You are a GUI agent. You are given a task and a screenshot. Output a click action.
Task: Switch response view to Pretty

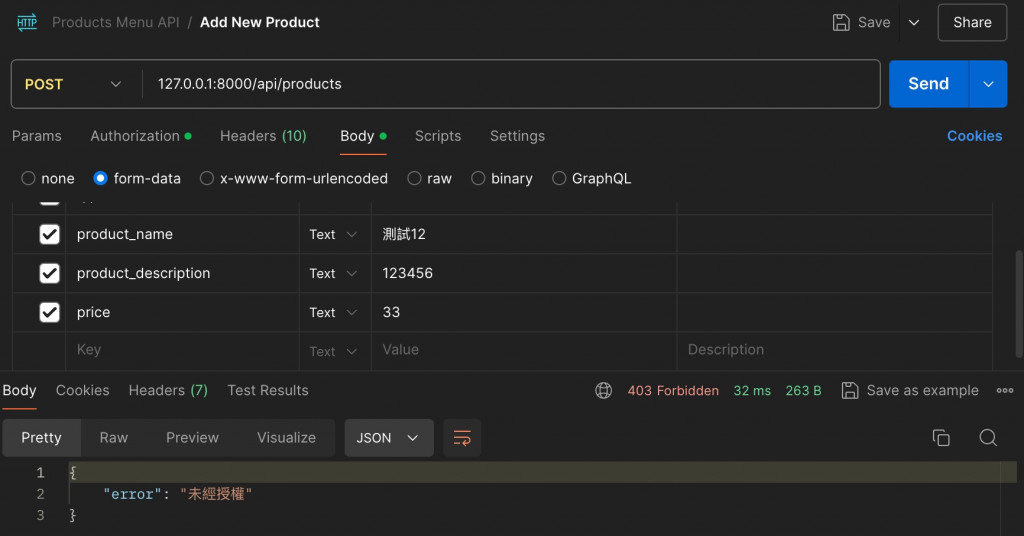coord(41,437)
